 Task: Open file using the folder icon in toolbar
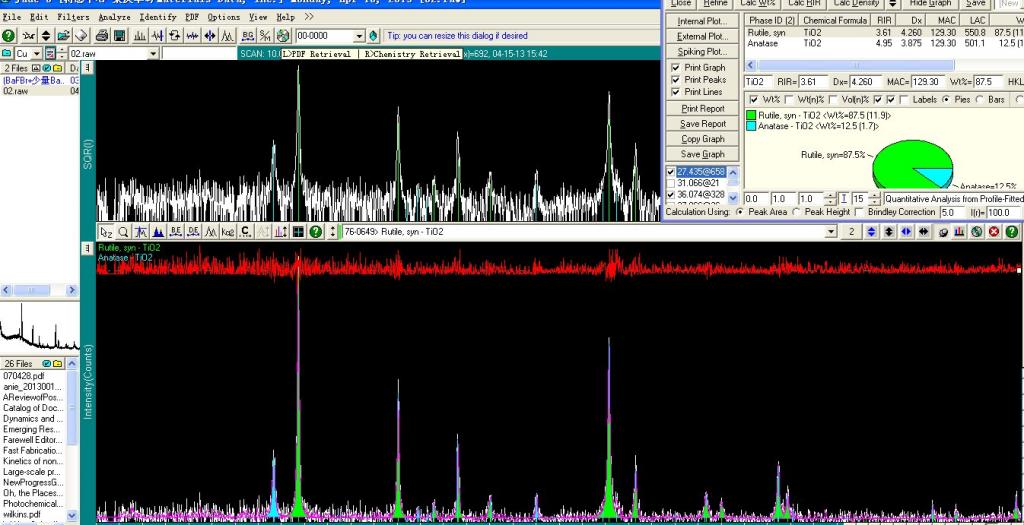coord(63,36)
